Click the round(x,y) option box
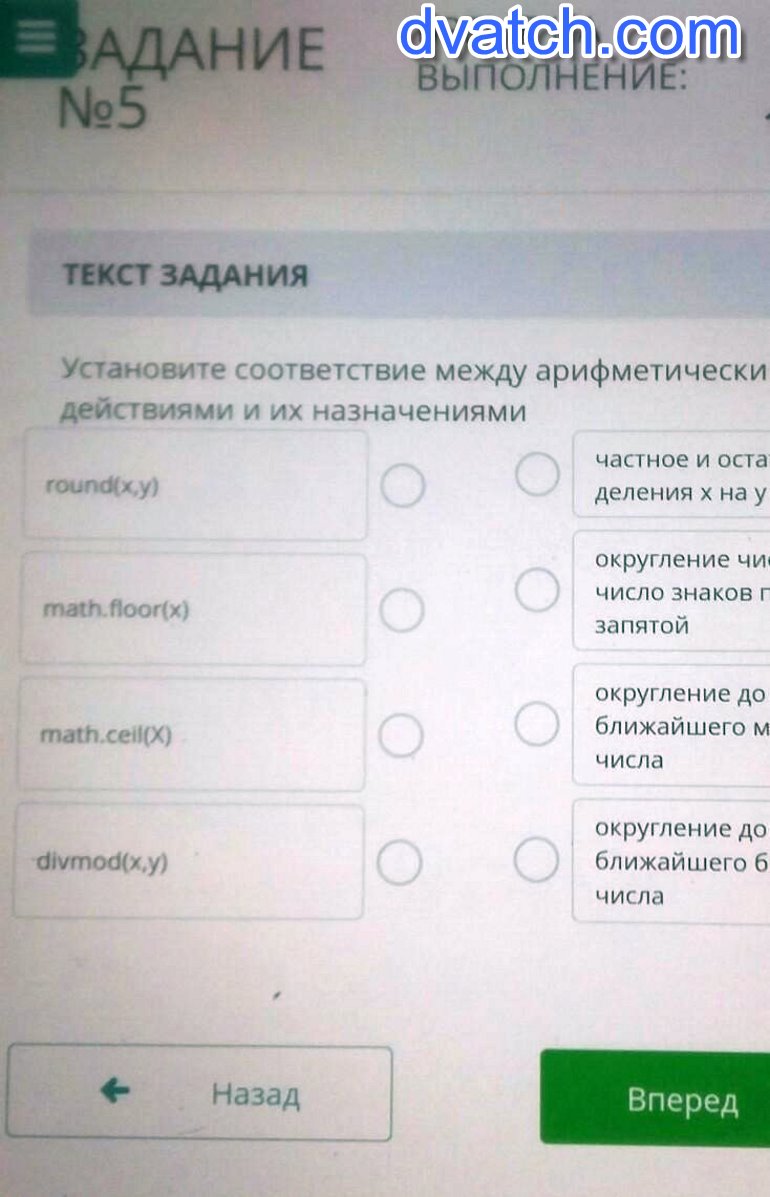 pyautogui.click(x=194, y=486)
